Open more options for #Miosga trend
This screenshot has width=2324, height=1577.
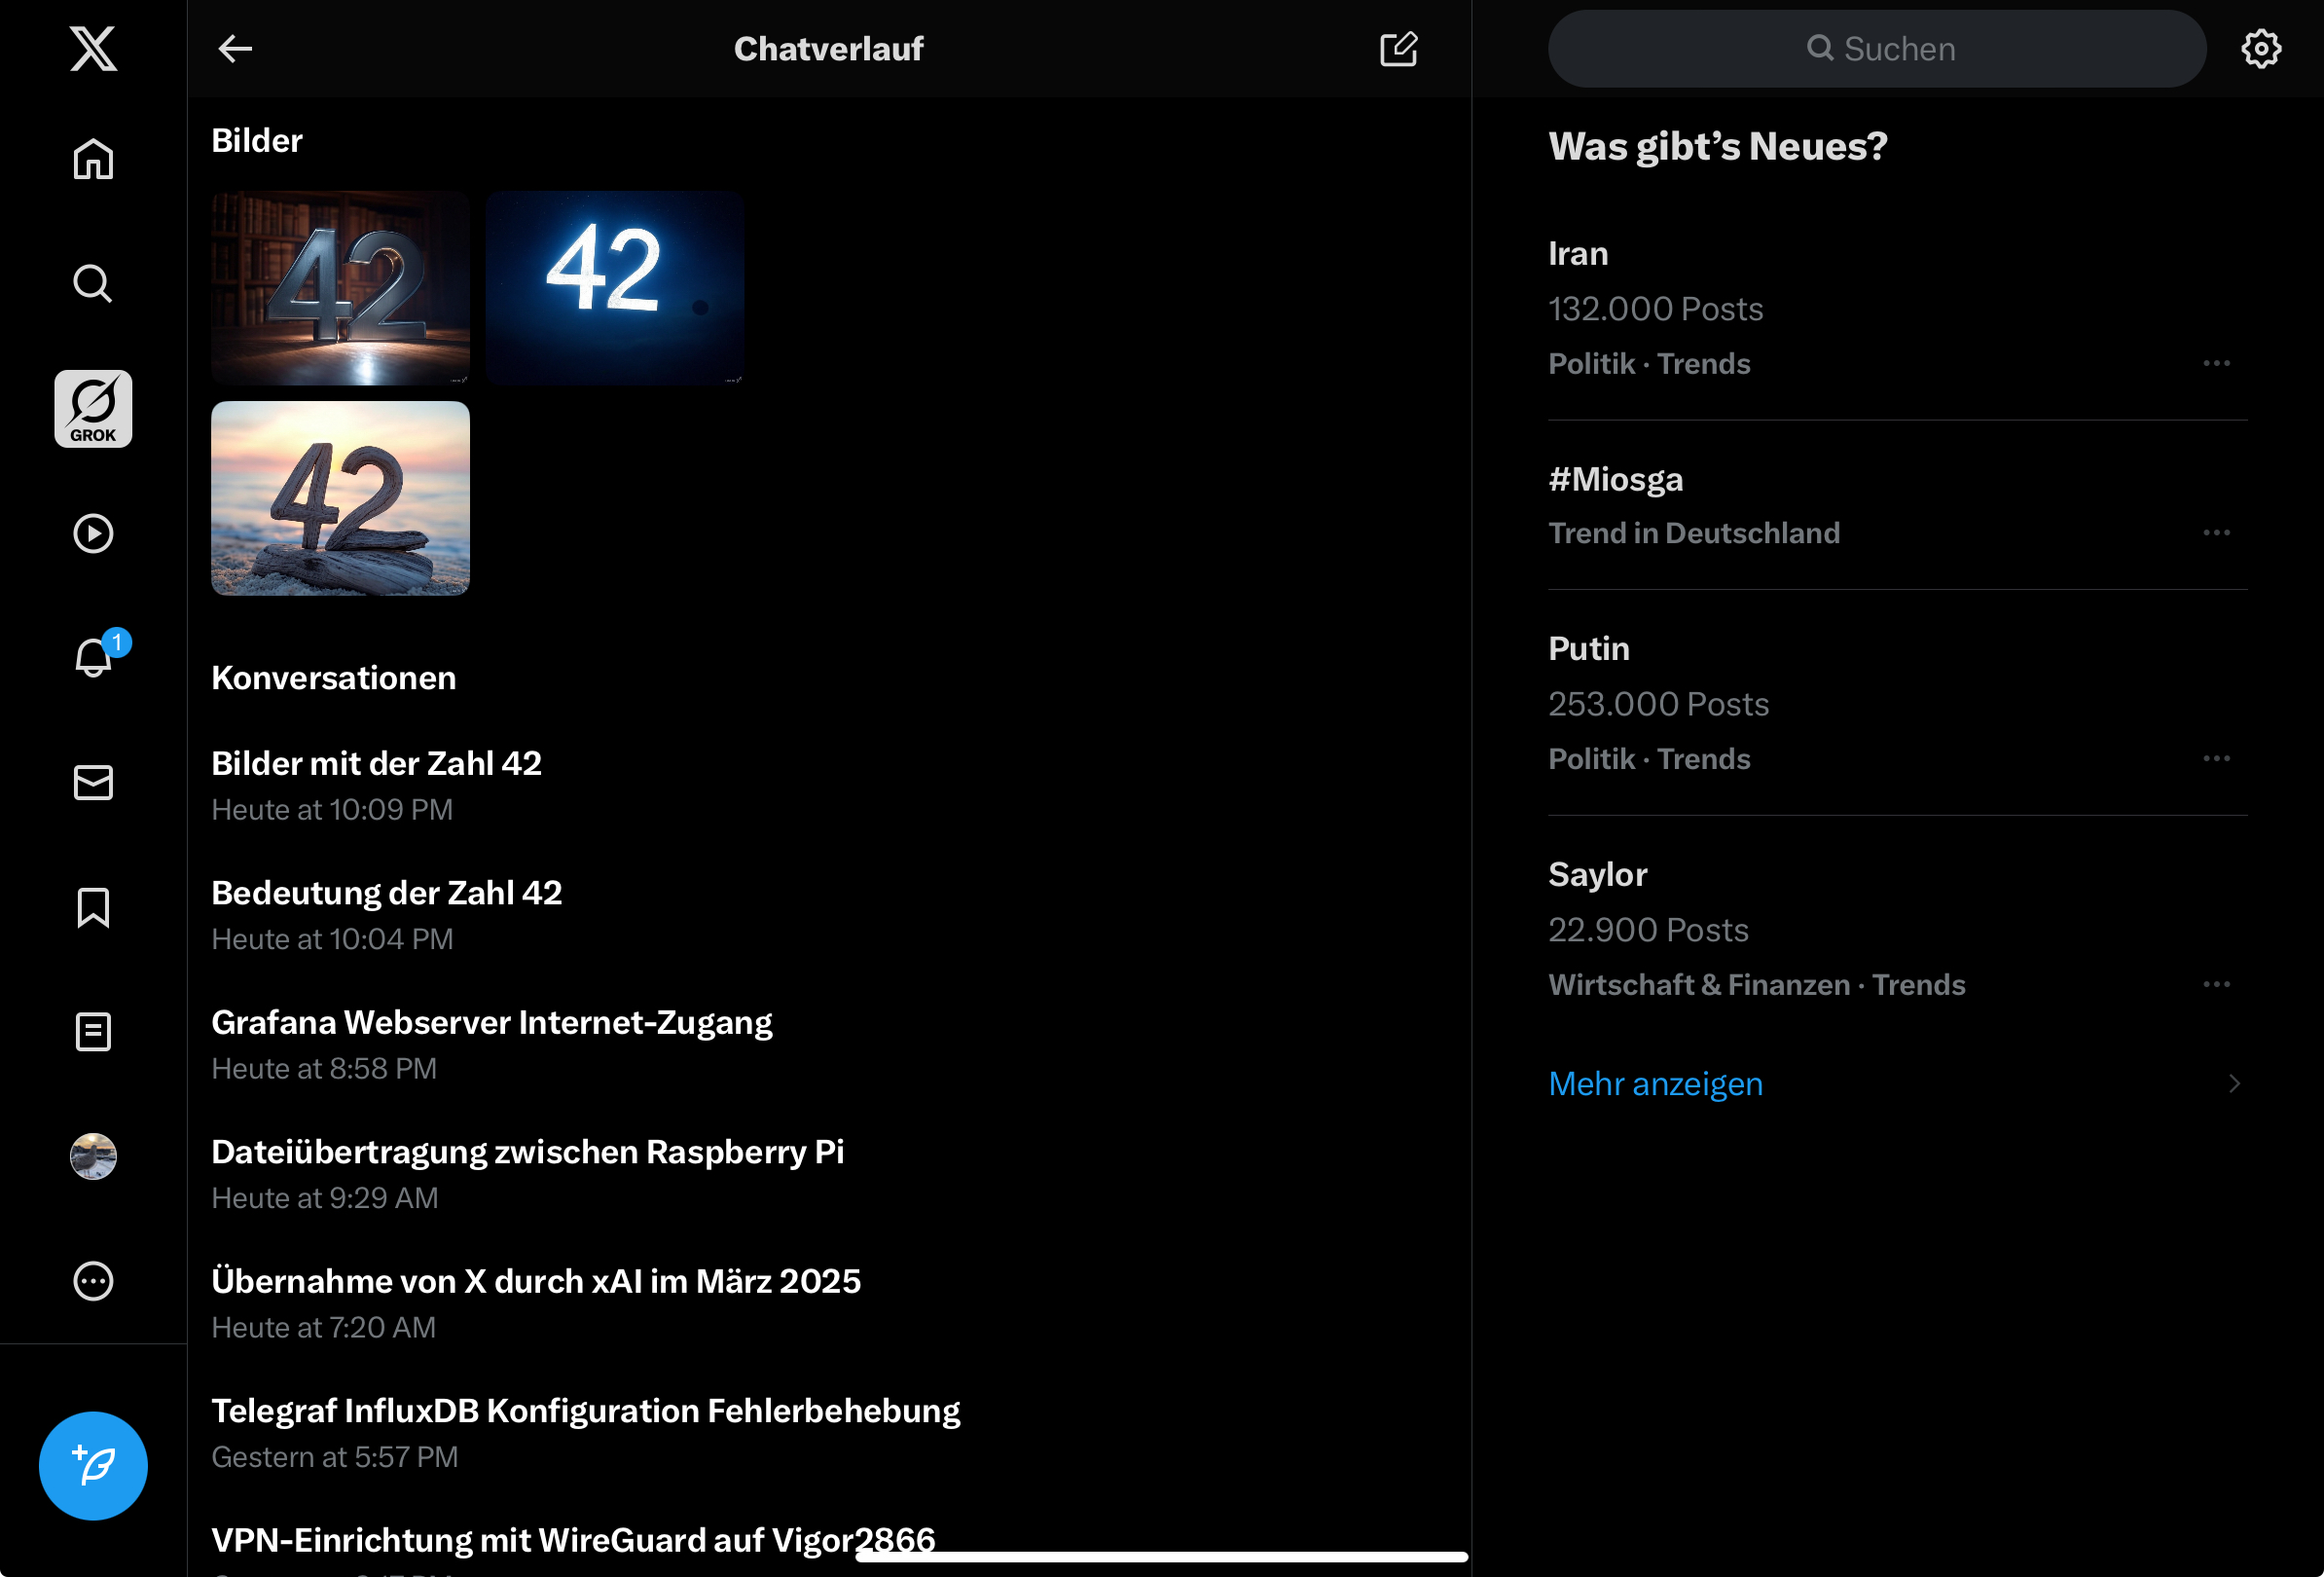2216,533
